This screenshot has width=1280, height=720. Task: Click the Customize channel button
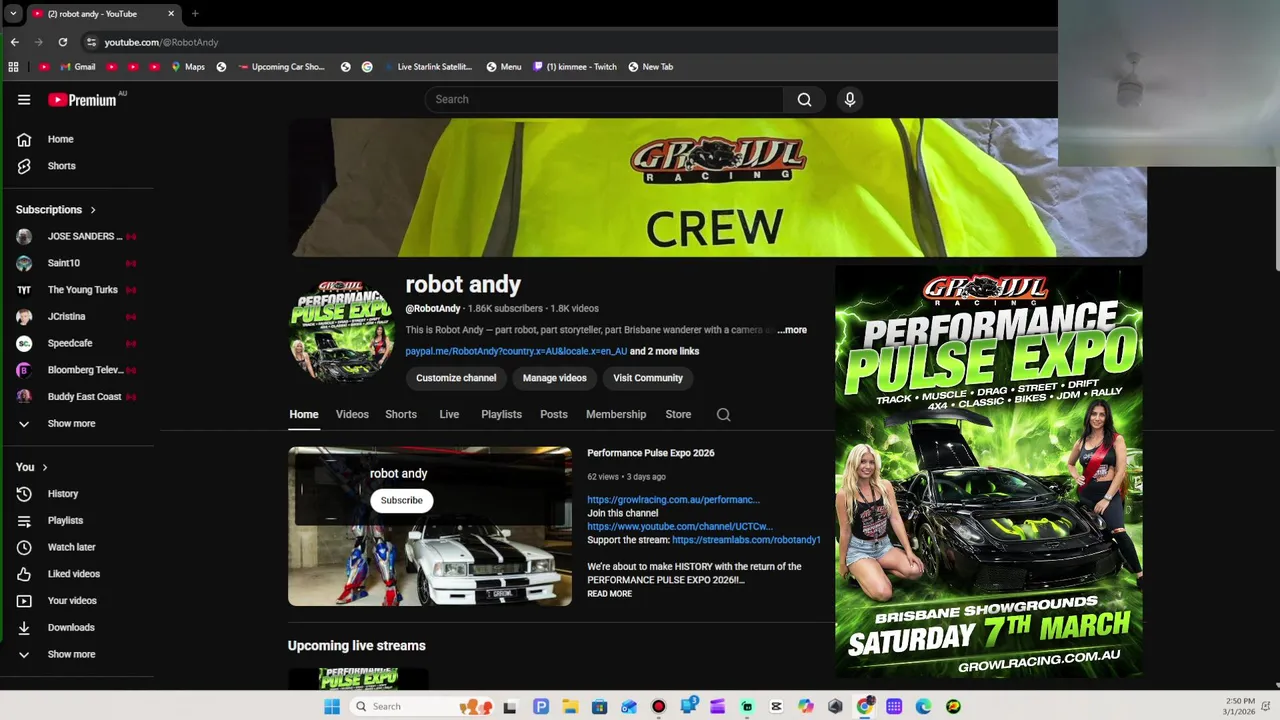[456, 378]
